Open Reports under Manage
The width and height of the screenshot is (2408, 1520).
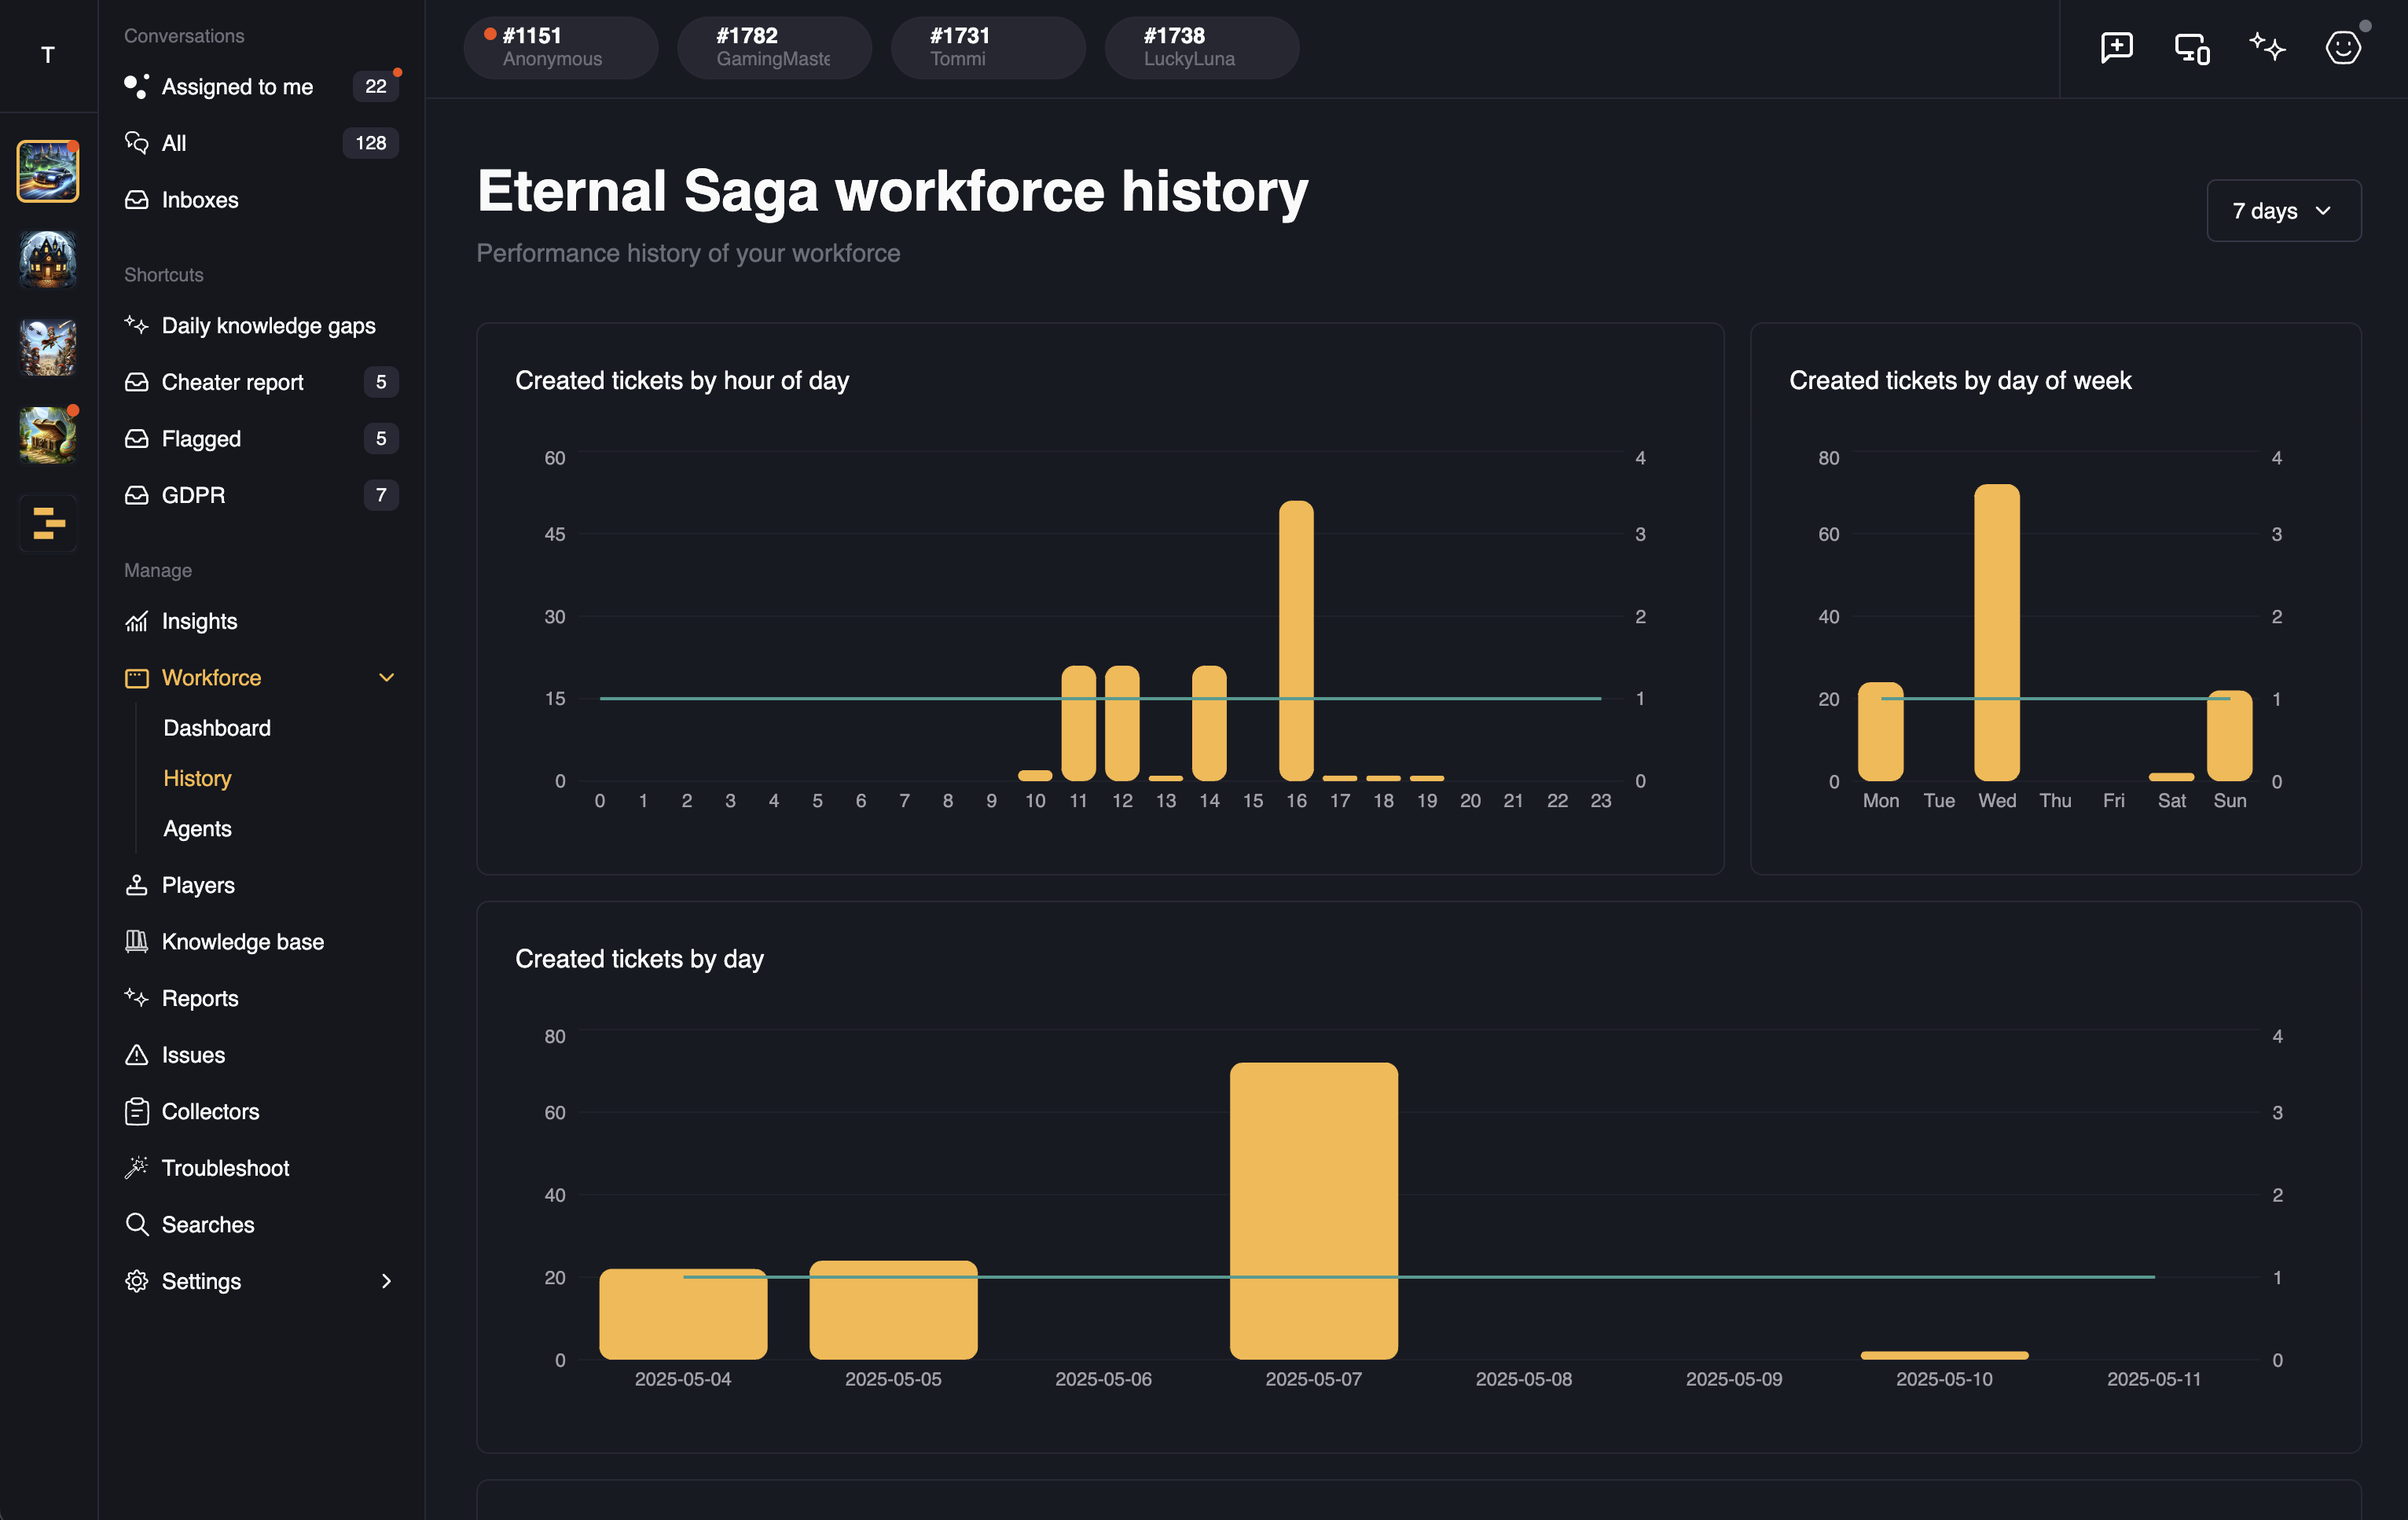point(200,998)
